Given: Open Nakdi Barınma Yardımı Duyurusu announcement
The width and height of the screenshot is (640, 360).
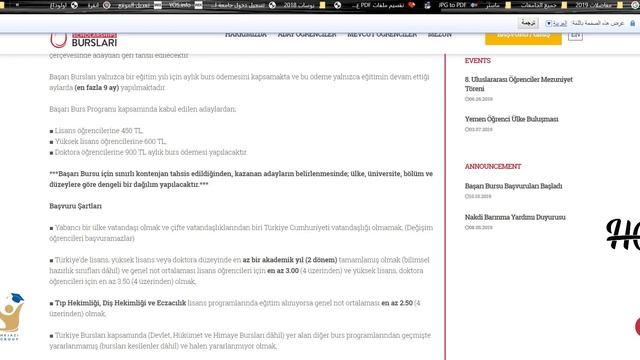Looking at the screenshot, I should (x=515, y=217).
